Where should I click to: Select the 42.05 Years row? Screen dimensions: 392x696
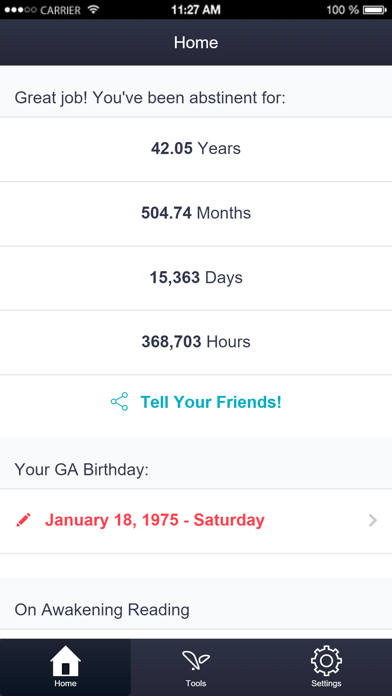[x=196, y=149]
